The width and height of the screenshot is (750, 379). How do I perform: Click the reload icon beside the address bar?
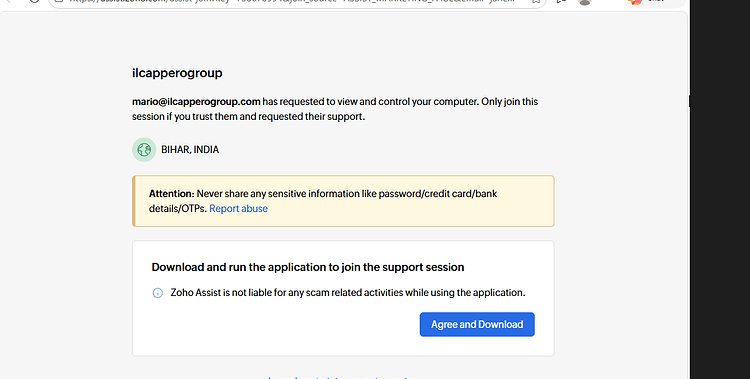pyautogui.click(x=34, y=1)
